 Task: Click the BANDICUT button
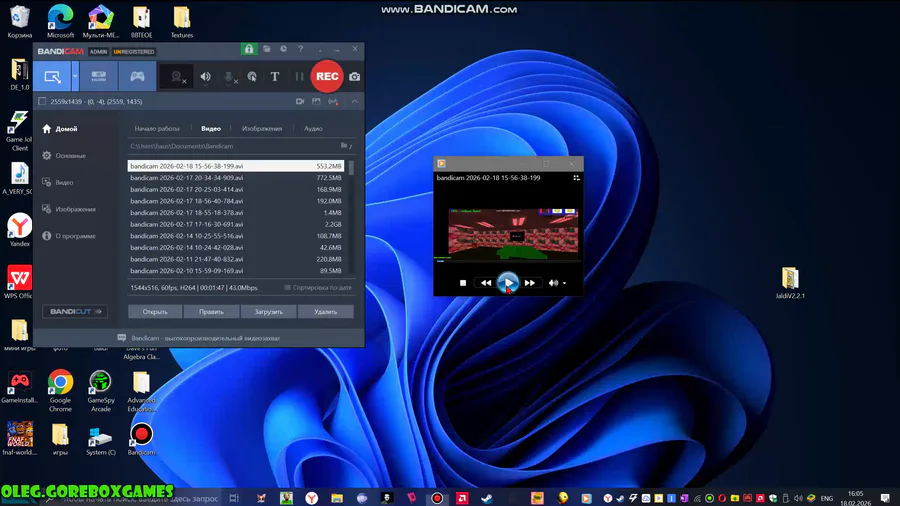tap(75, 312)
